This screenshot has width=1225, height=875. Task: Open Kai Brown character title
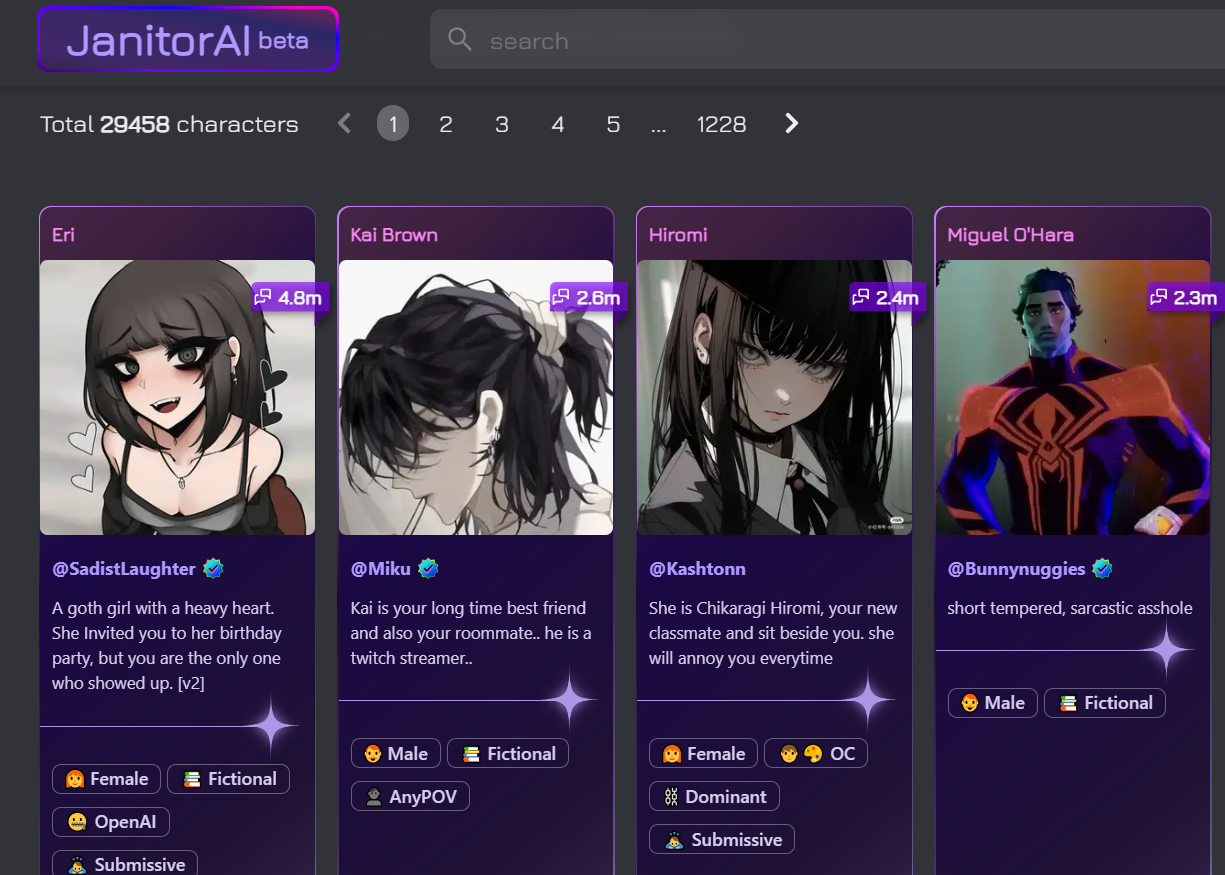point(394,235)
